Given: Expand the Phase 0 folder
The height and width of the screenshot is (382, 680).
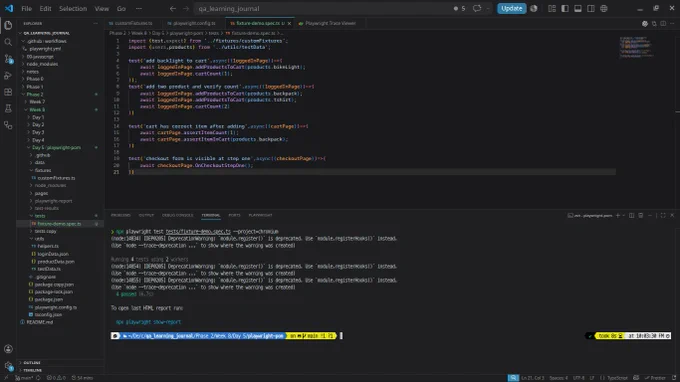Looking at the screenshot, I should click(x=35, y=79).
